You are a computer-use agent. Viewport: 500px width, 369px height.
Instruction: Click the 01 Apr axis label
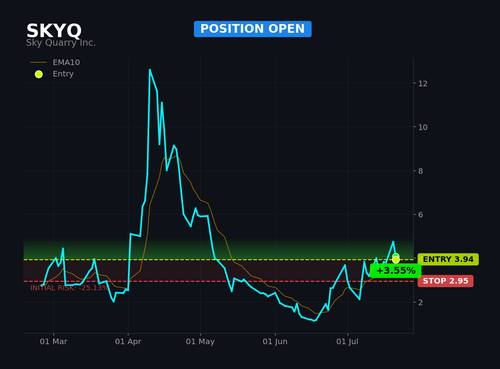click(128, 342)
